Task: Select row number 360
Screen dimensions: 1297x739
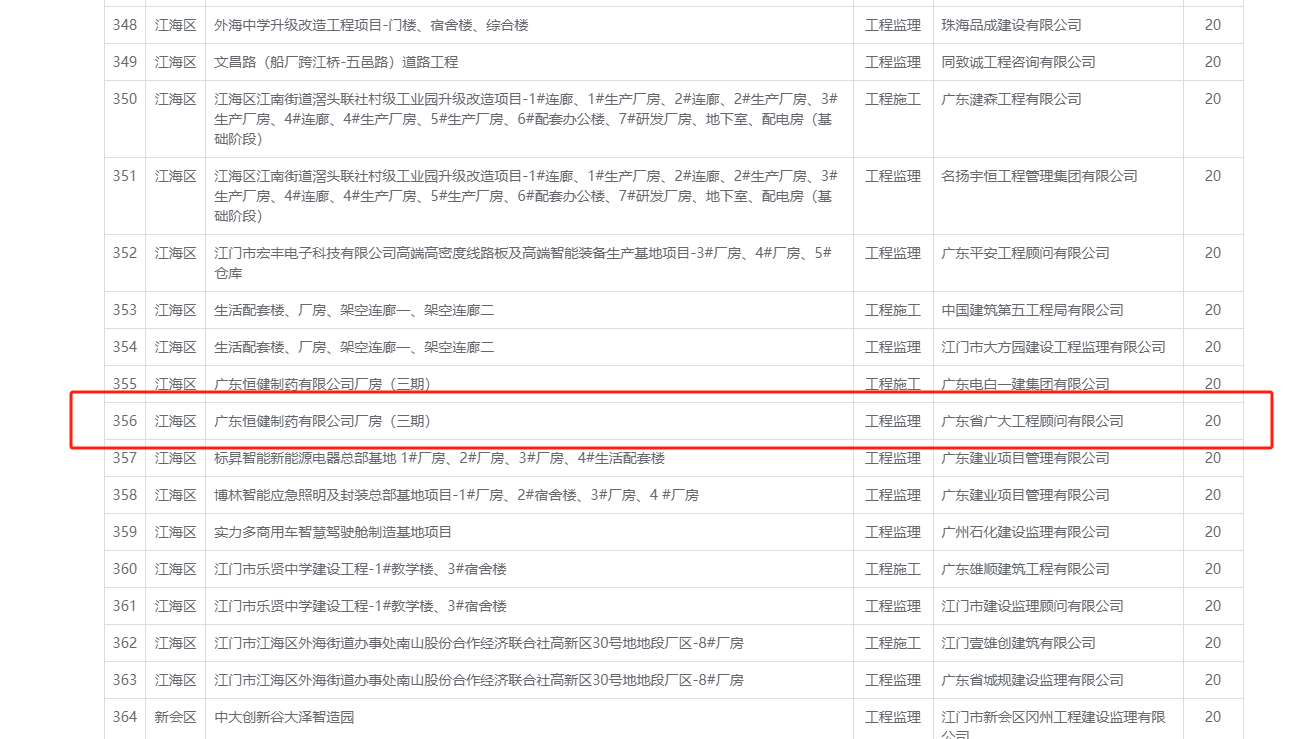Action: [x=125, y=569]
